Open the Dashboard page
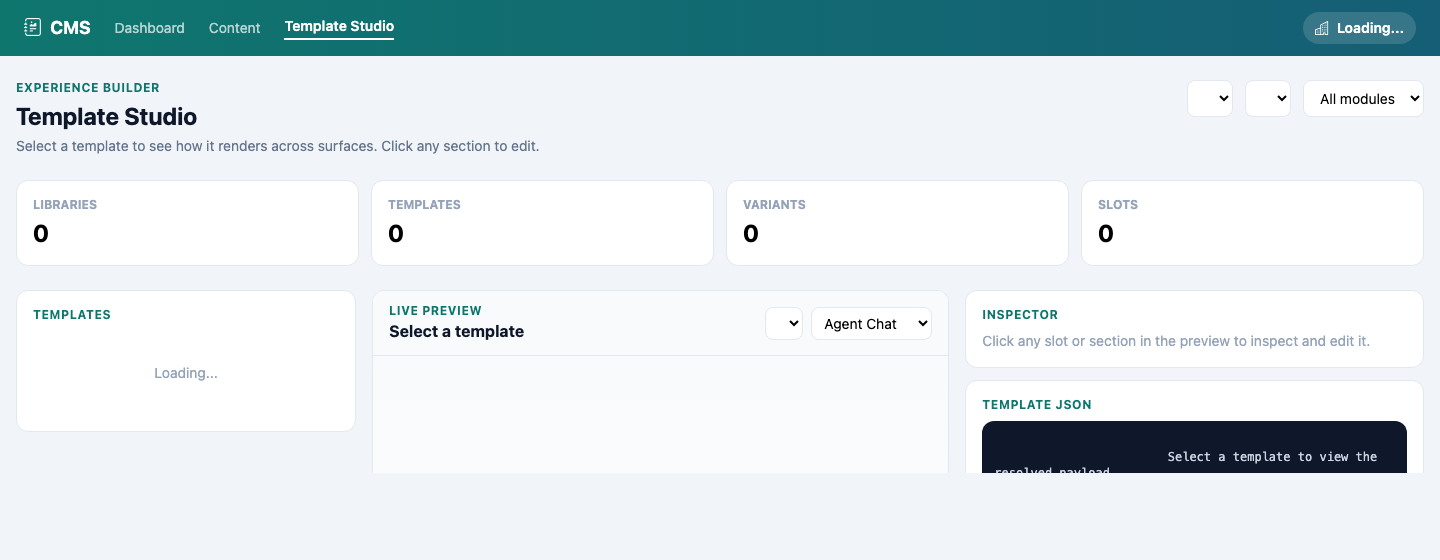Viewport: 1440px width, 560px height. 150,28
